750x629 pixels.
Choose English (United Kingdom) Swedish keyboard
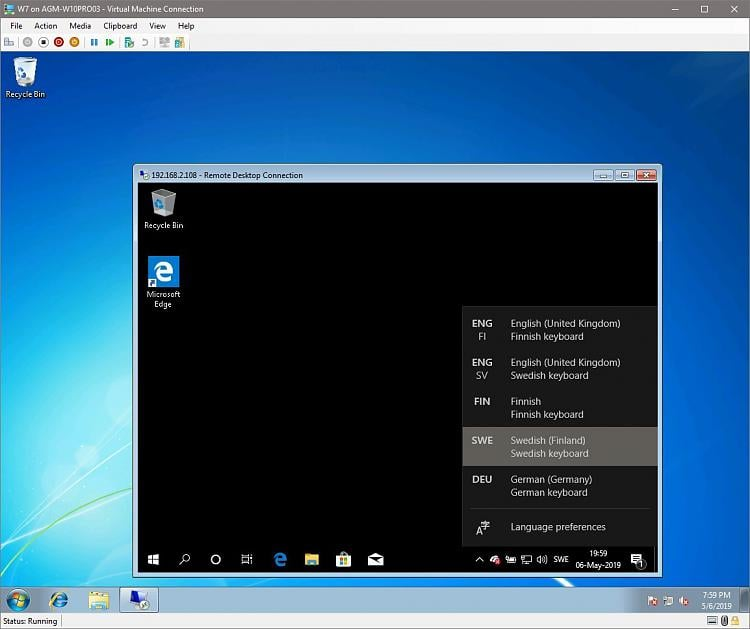tap(560, 369)
